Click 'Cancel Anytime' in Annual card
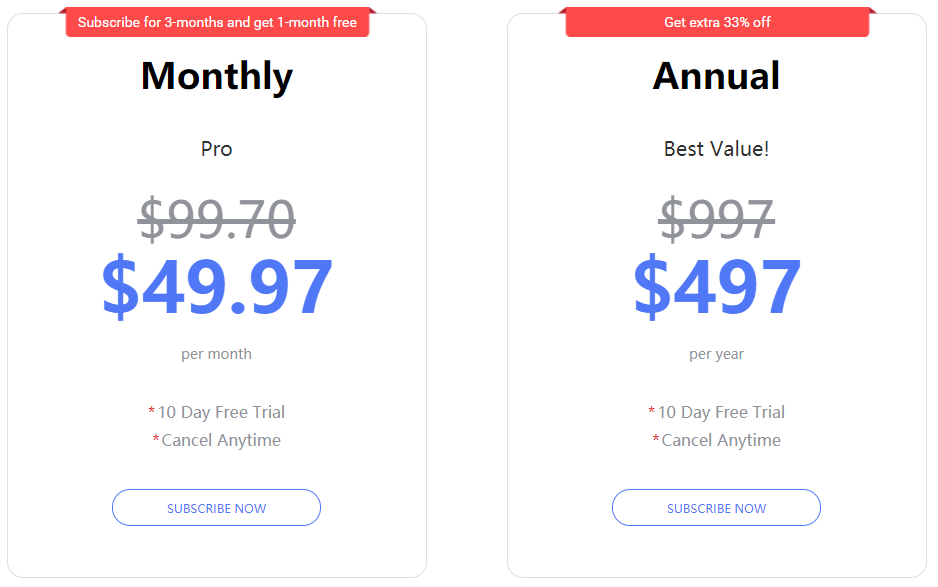 click(x=721, y=440)
